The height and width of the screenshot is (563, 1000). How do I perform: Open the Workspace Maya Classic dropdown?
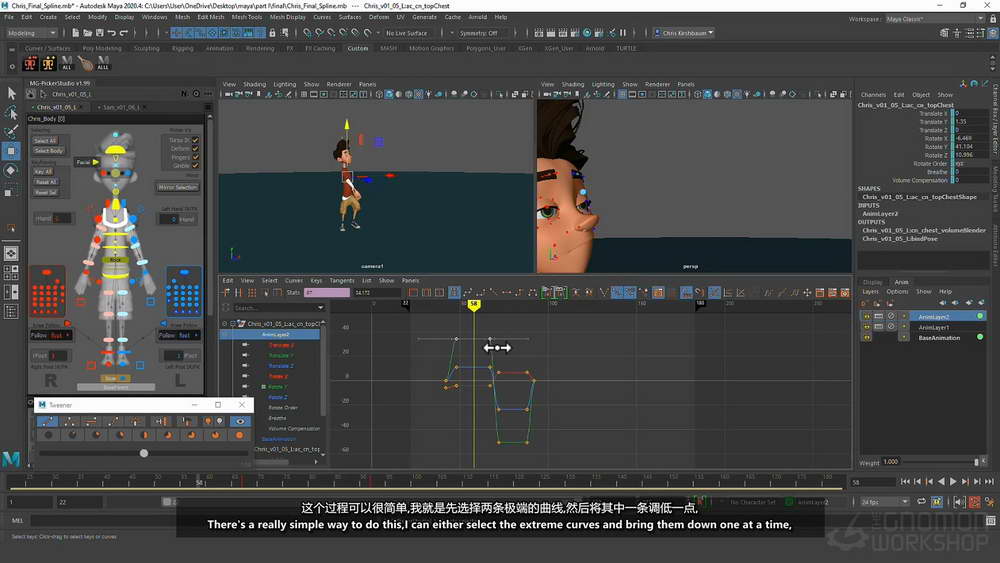[934, 19]
